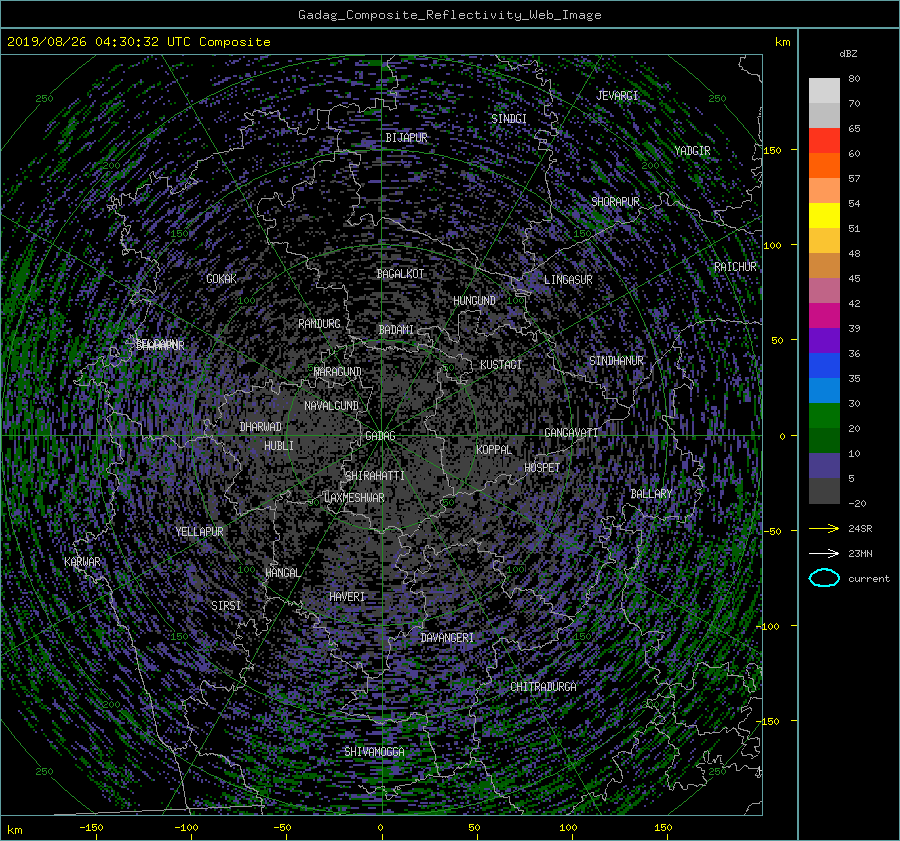Click the HAVERI city label
The width and height of the screenshot is (900, 841).
click(347, 596)
